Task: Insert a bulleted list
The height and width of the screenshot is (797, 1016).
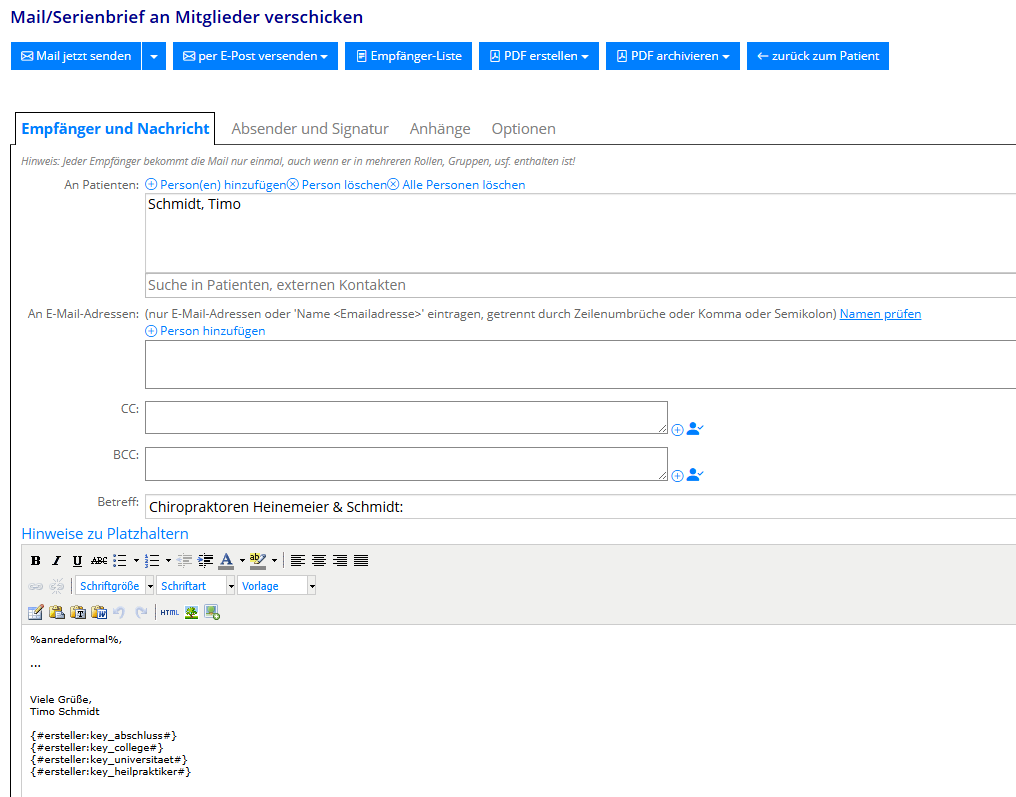Action: point(120,561)
